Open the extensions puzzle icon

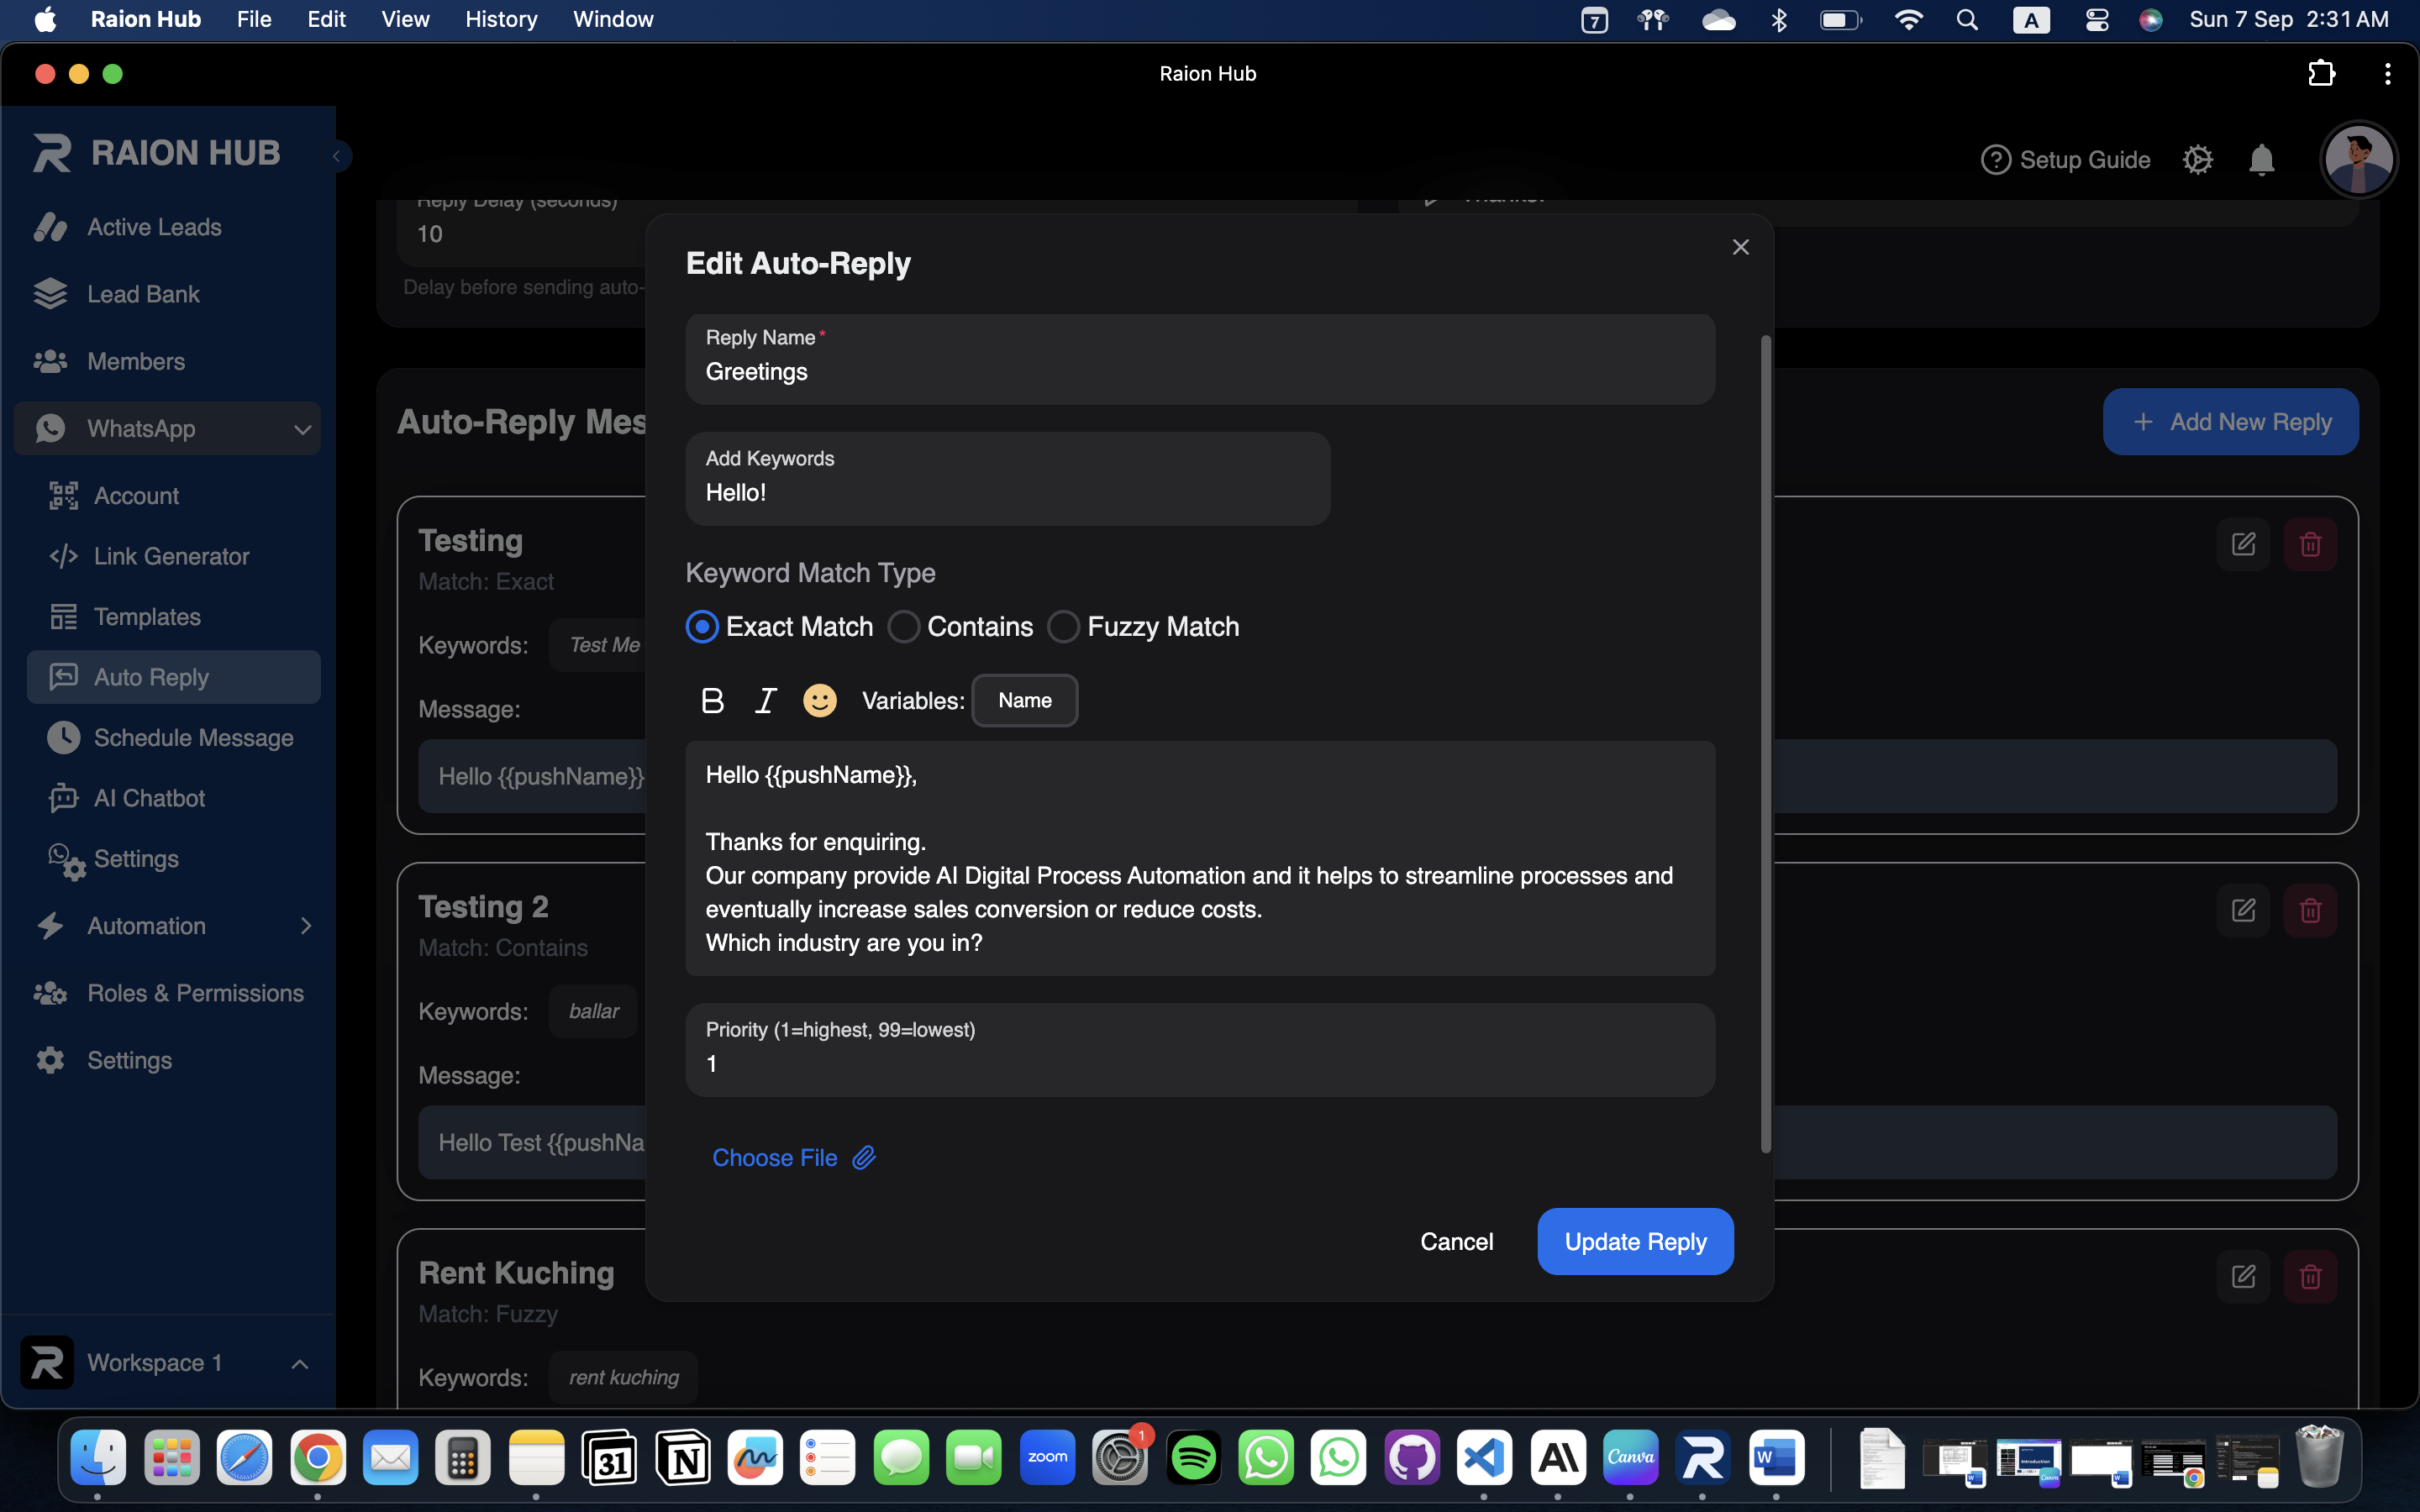2321,74
